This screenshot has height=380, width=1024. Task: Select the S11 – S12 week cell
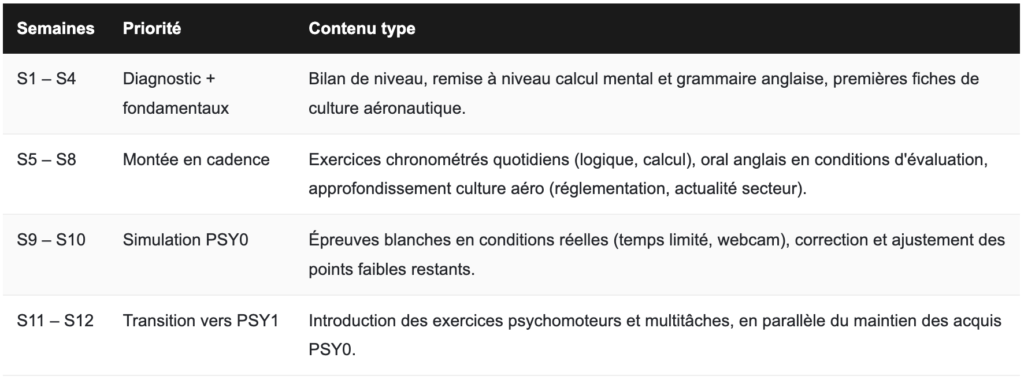pyautogui.click(x=55, y=321)
